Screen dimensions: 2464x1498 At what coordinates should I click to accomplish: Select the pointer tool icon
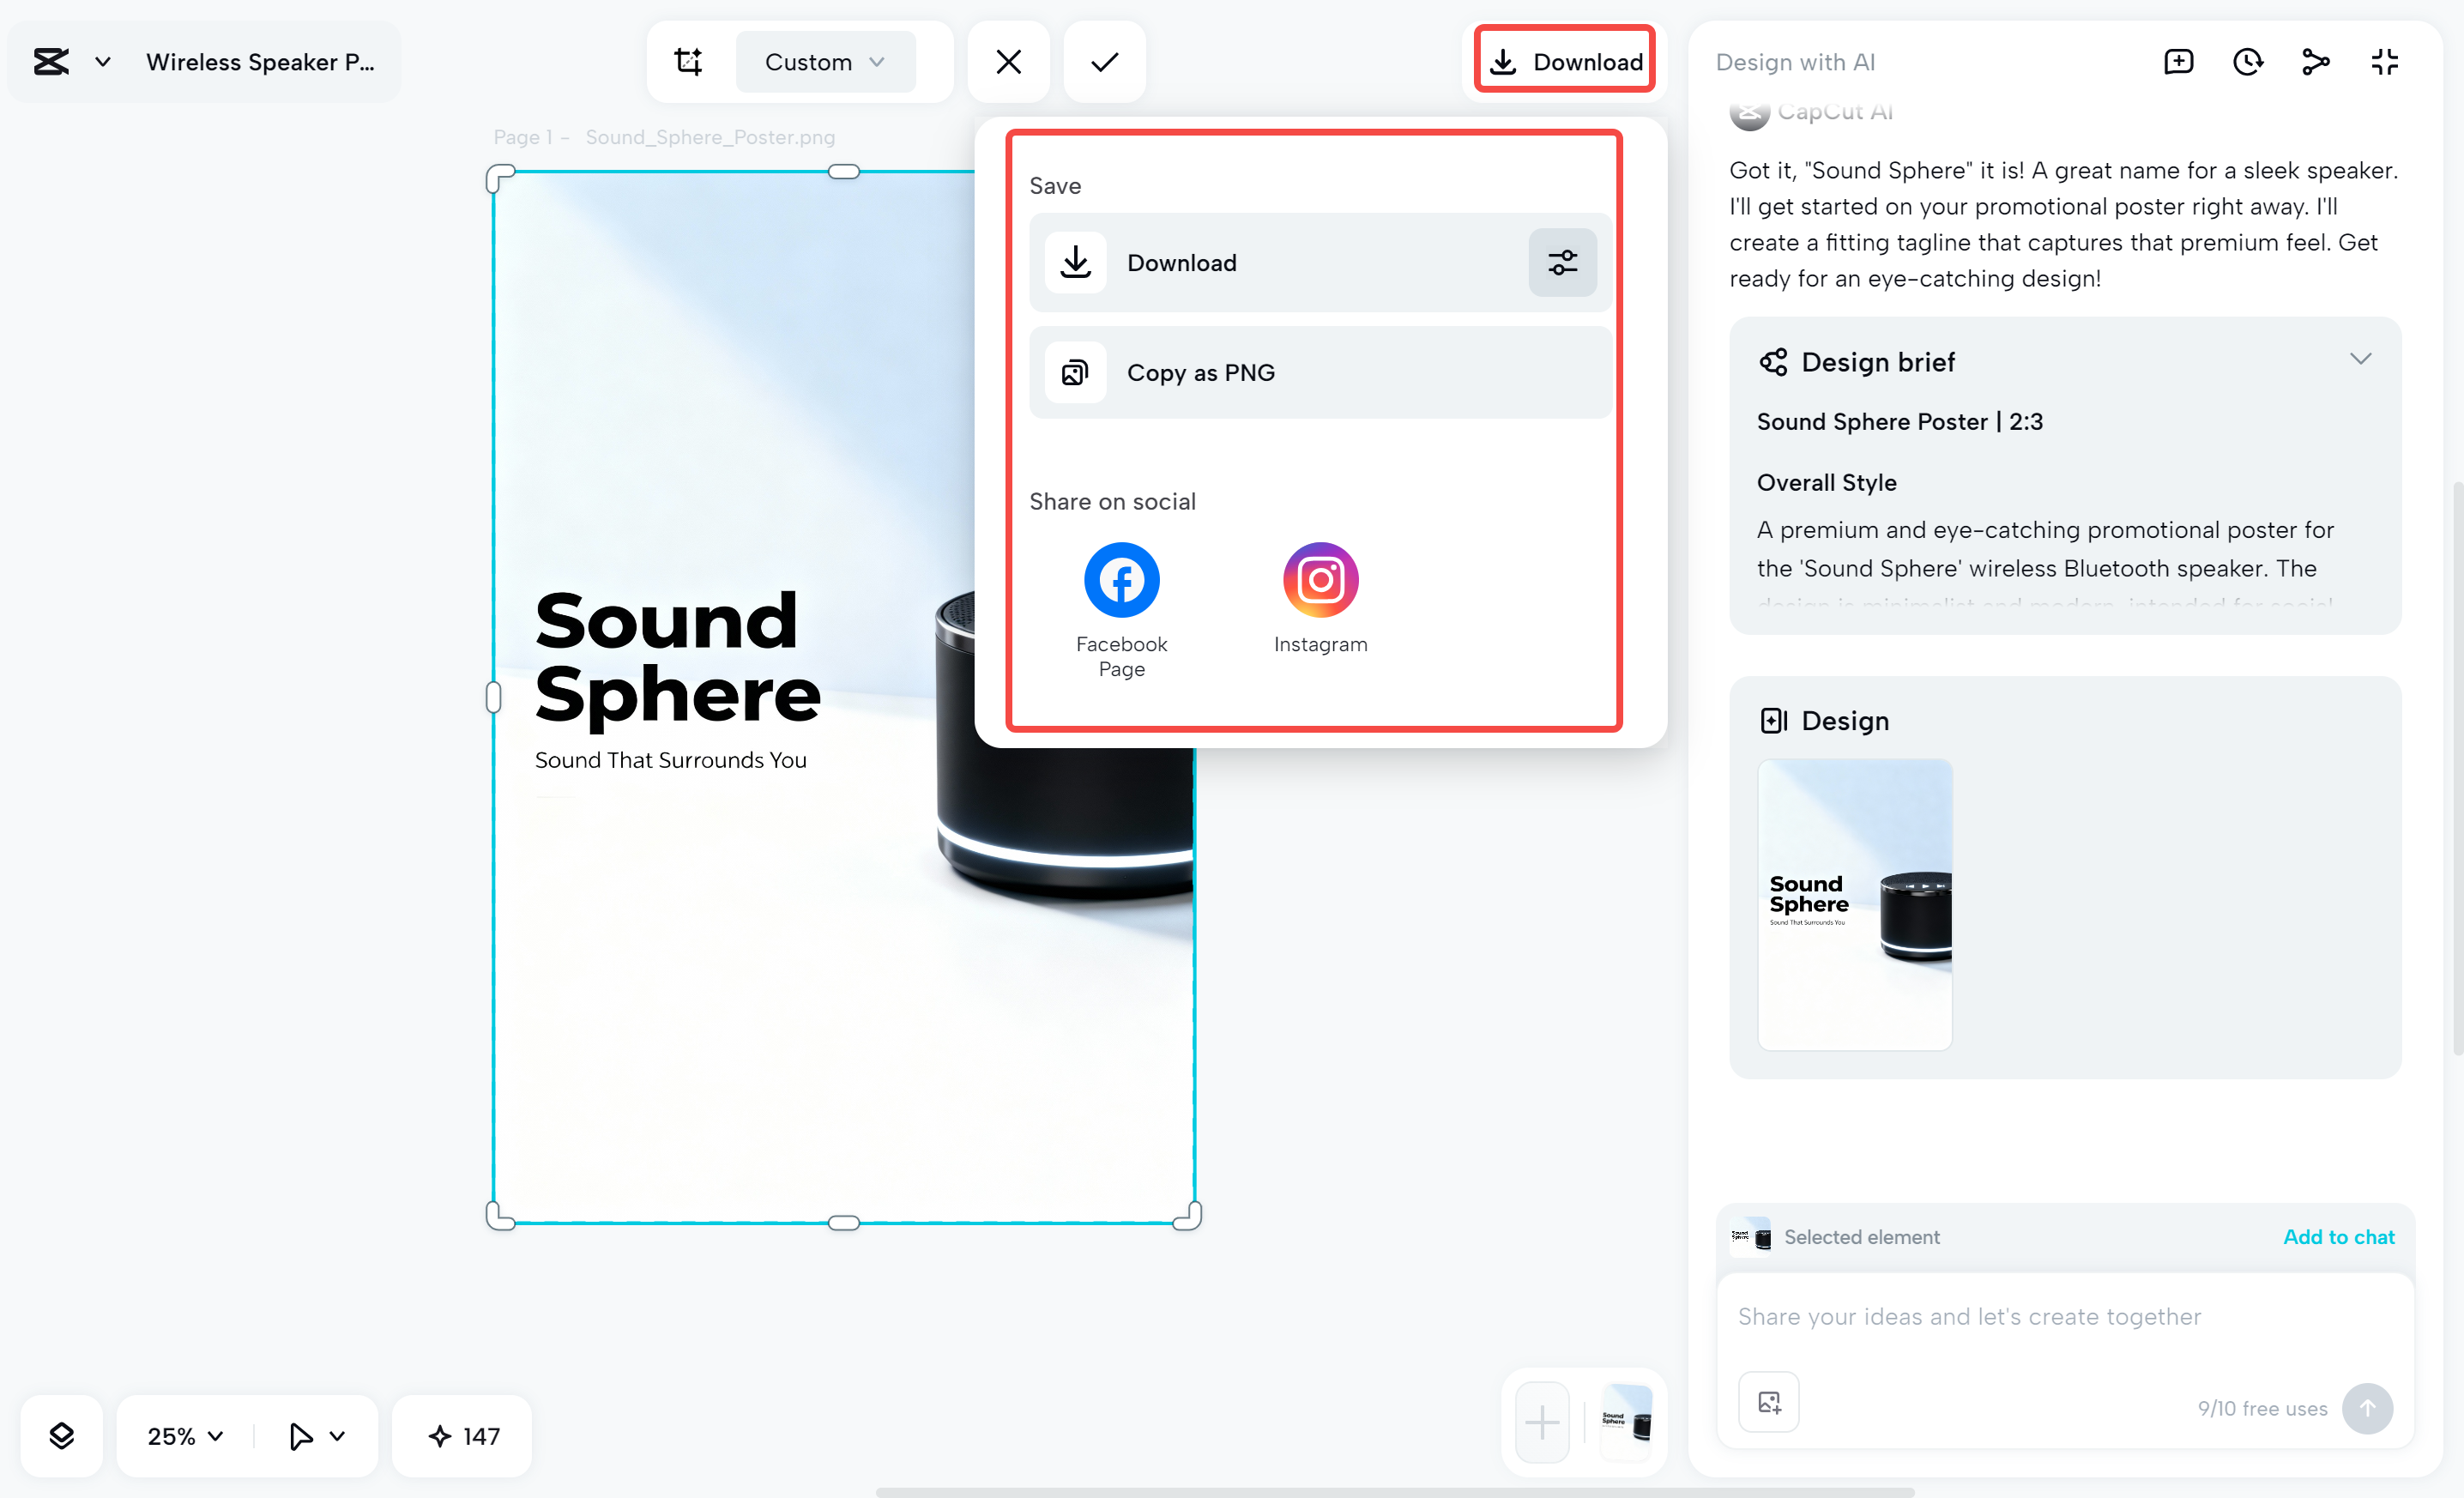coord(300,1436)
